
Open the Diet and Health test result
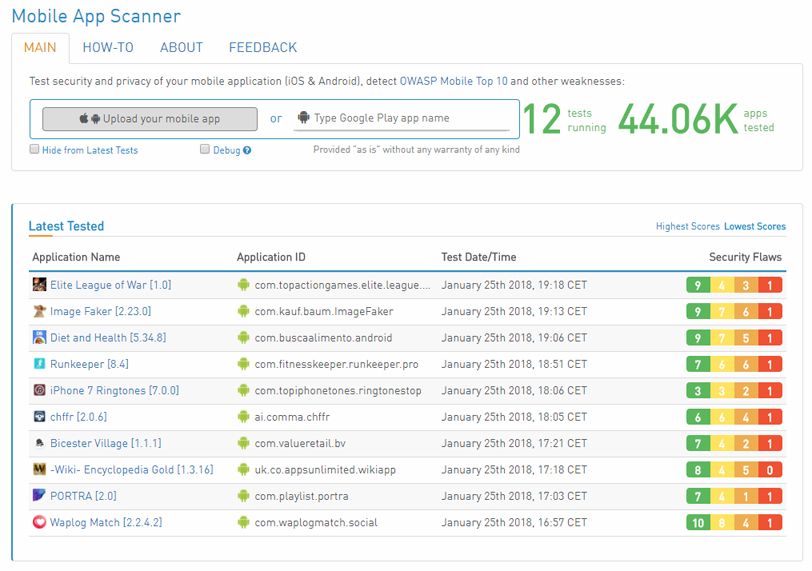point(108,338)
